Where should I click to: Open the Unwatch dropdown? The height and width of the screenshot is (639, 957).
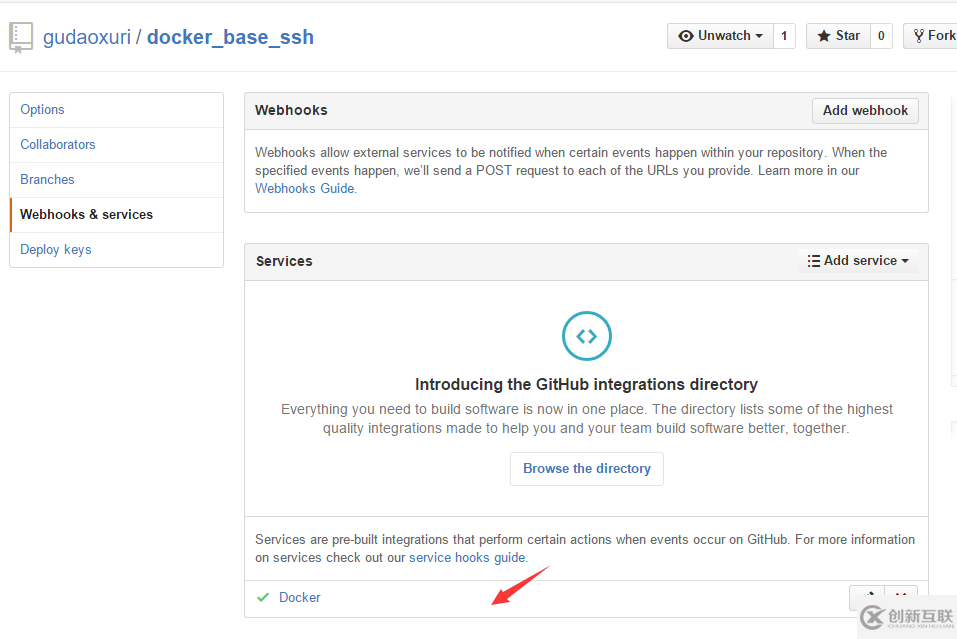coord(720,36)
